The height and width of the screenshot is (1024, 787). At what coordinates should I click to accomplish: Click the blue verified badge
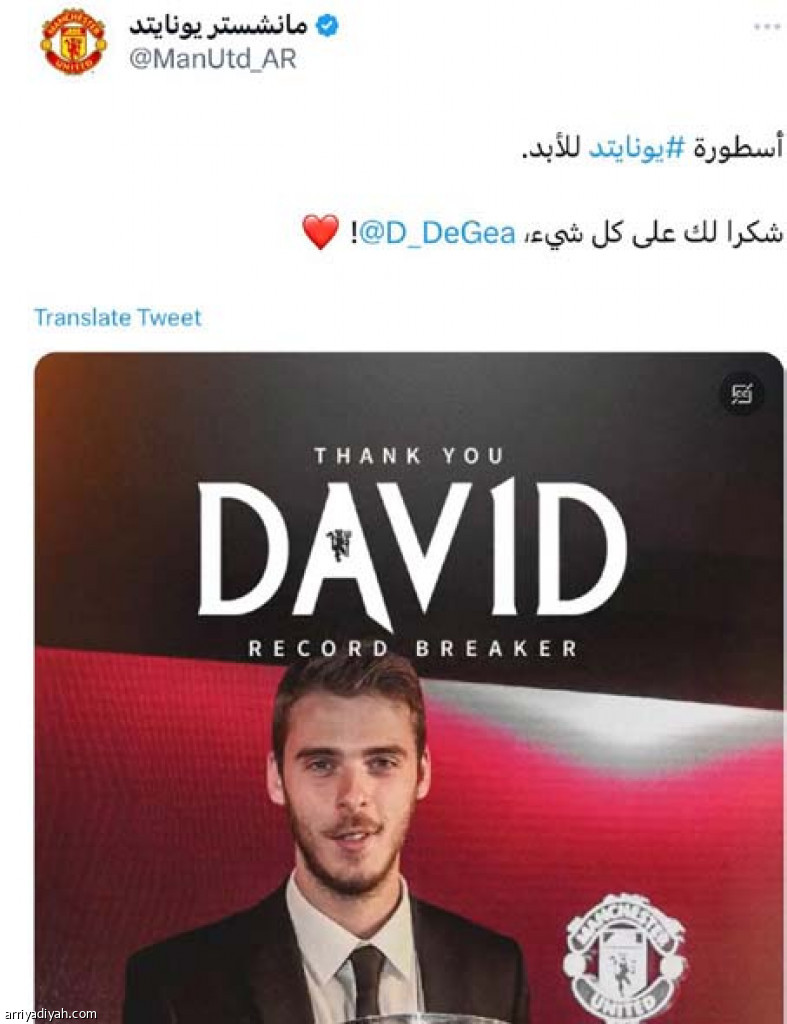pyautogui.click(x=327, y=25)
